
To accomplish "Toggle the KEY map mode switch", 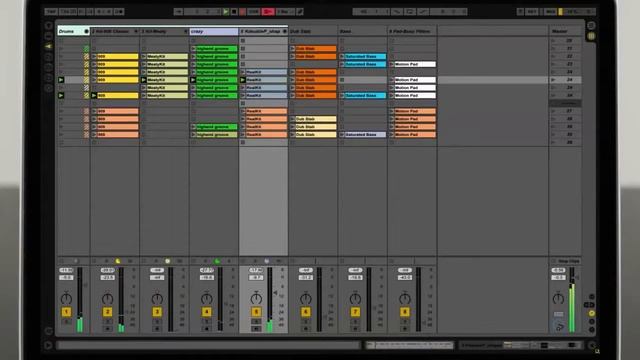I will [x=531, y=12].
